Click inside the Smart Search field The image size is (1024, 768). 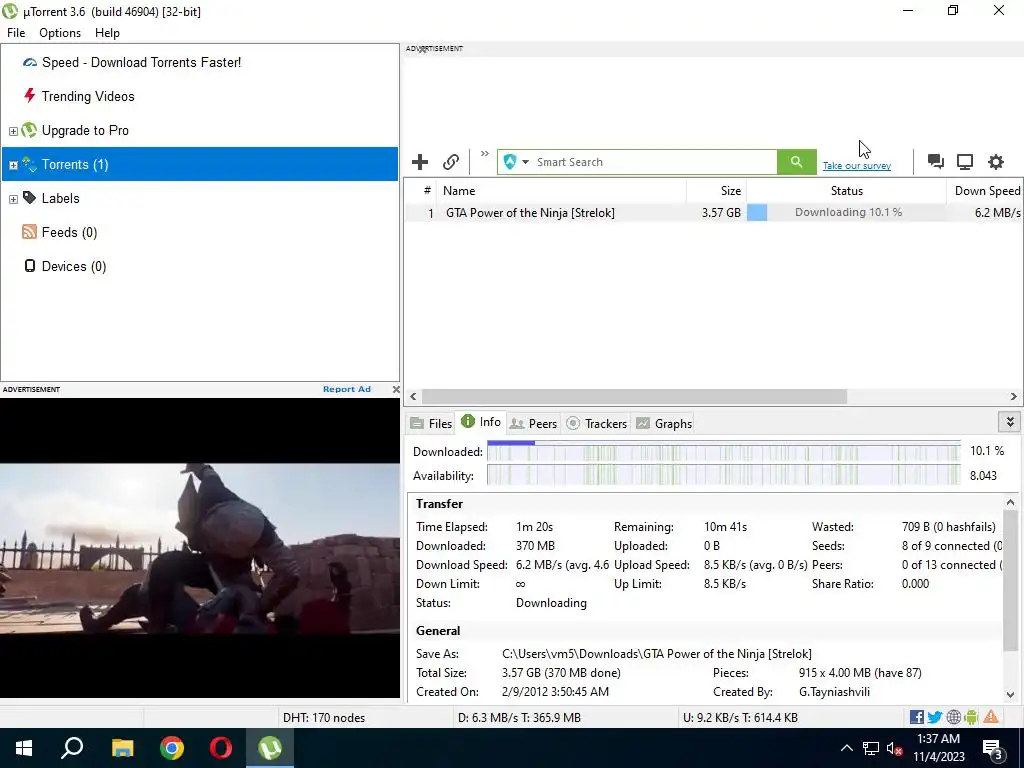(654, 162)
